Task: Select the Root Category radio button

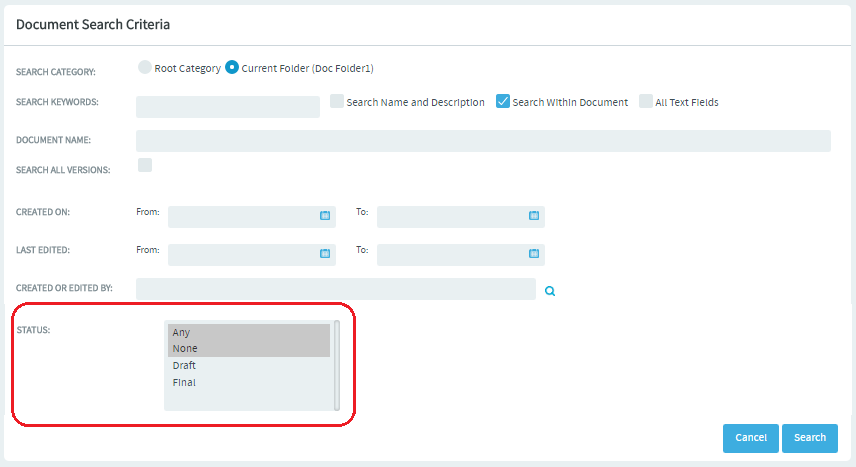Action: (x=145, y=67)
